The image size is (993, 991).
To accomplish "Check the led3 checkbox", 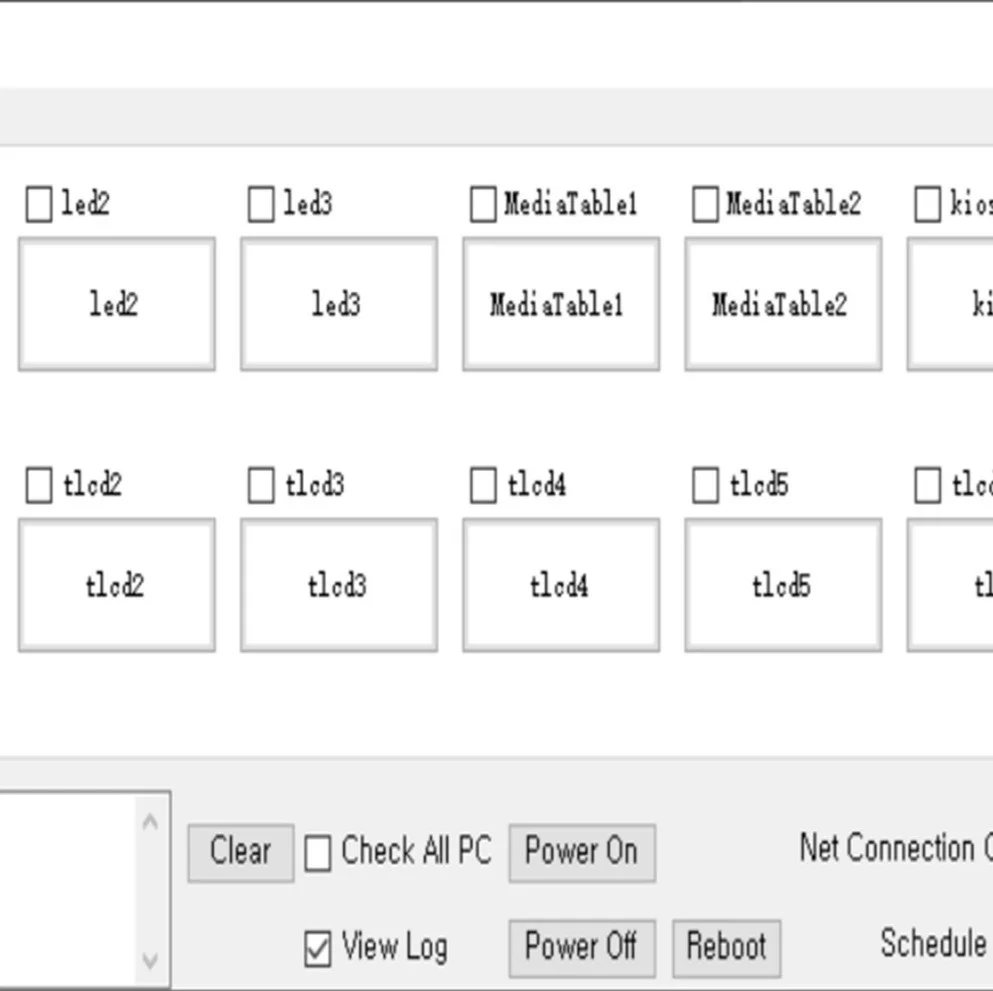I will point(261,204).
